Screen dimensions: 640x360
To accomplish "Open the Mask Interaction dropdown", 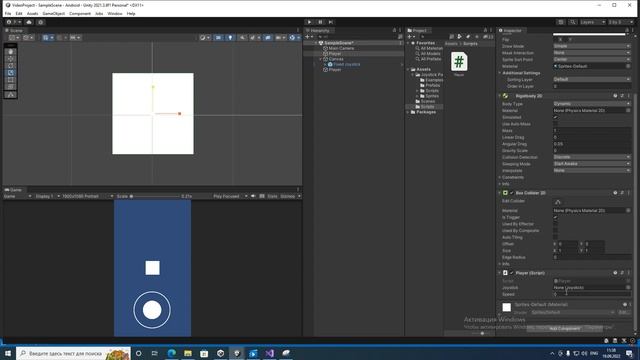I will [x=592, y=53].
